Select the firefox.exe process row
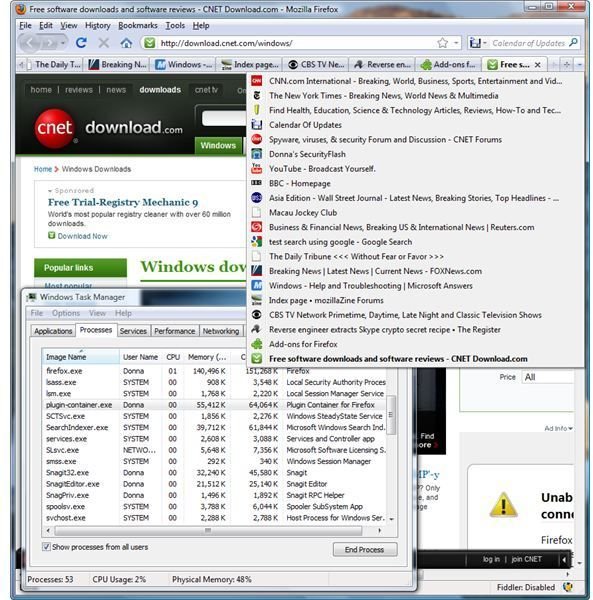The image size is (593, 600). (214, 371)
